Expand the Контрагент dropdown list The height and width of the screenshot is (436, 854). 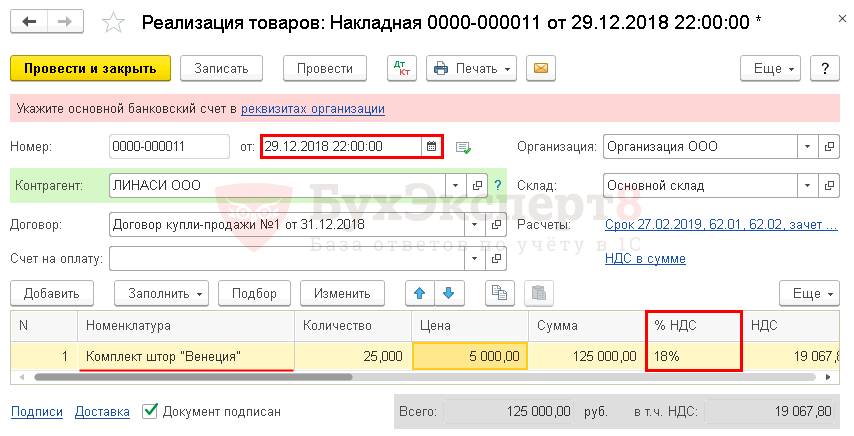coord(455,185)
